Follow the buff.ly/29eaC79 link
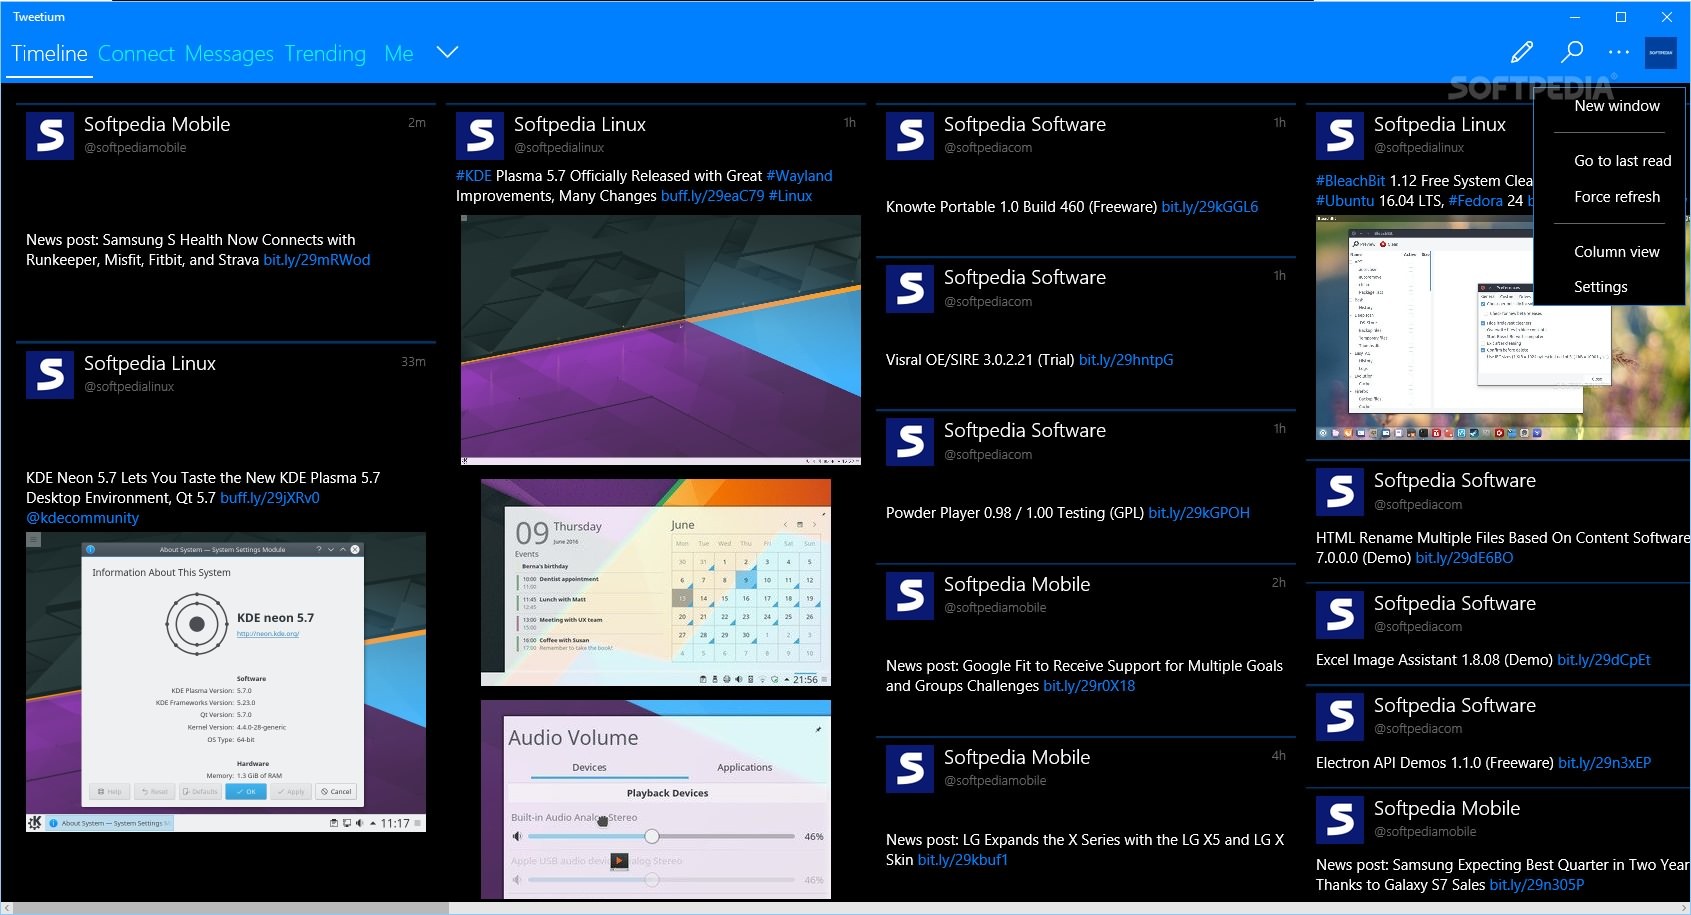Image resolution: width=1691 pixels, height=915 pixels. (x=713, y=196)
